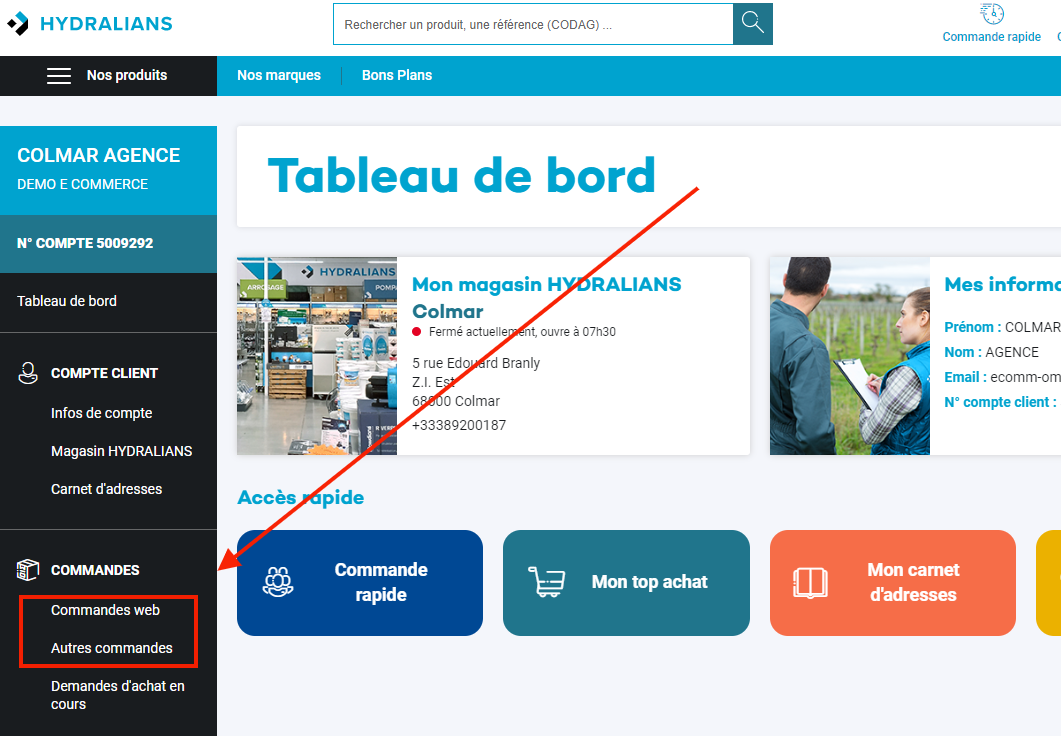Screen dimensions: 1061x736
Task: Open Commandes web
Action: 106,610
